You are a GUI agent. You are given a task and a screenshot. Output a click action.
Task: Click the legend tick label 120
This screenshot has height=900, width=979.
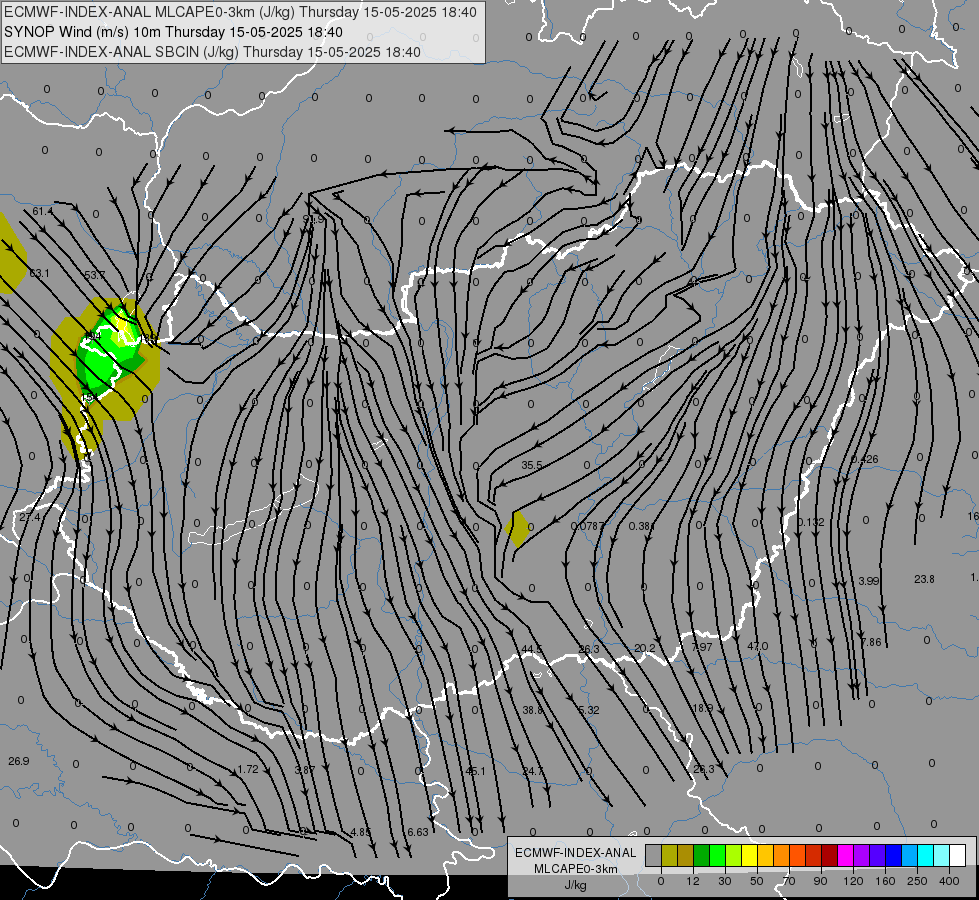(x=853, y=881)
